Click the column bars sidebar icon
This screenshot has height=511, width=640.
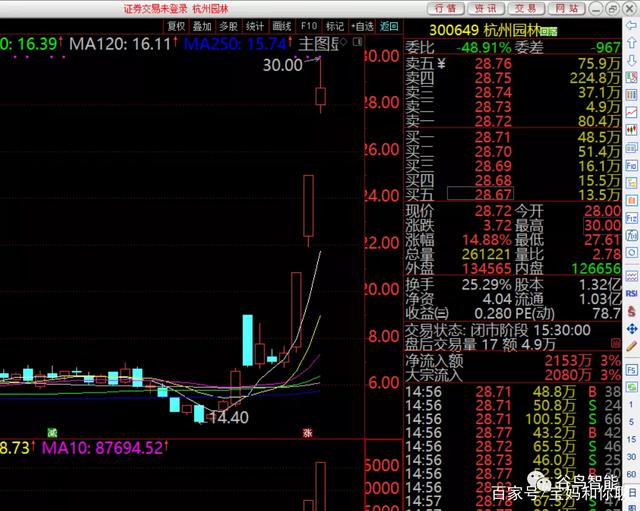coord(631,95)
